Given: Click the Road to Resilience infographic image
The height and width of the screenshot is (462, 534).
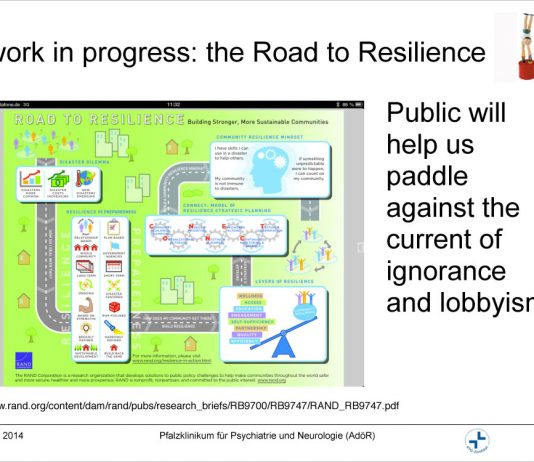Looking at the screenshot, I should coord(182,244).
